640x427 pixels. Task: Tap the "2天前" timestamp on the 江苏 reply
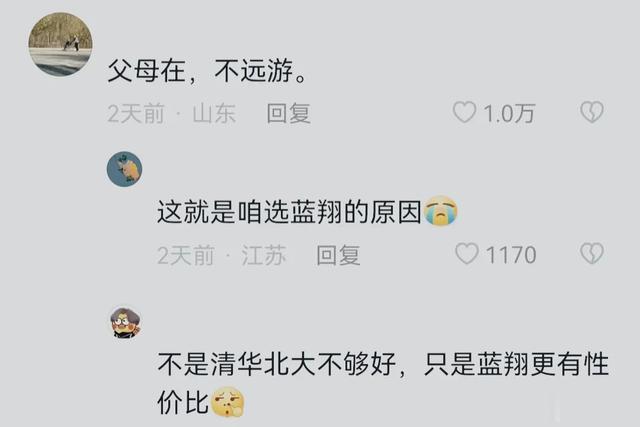pyautogui.click(x=186, y=255)
